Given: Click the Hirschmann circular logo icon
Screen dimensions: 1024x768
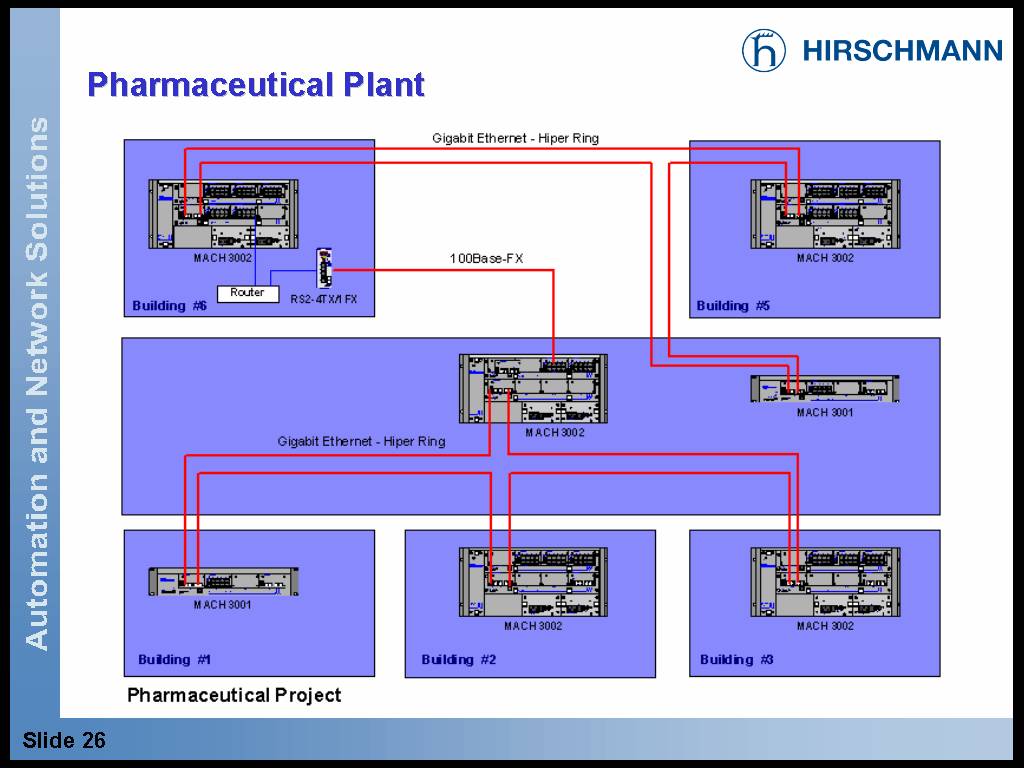Looking at the screenshot, I should click(x=764, y=50).
